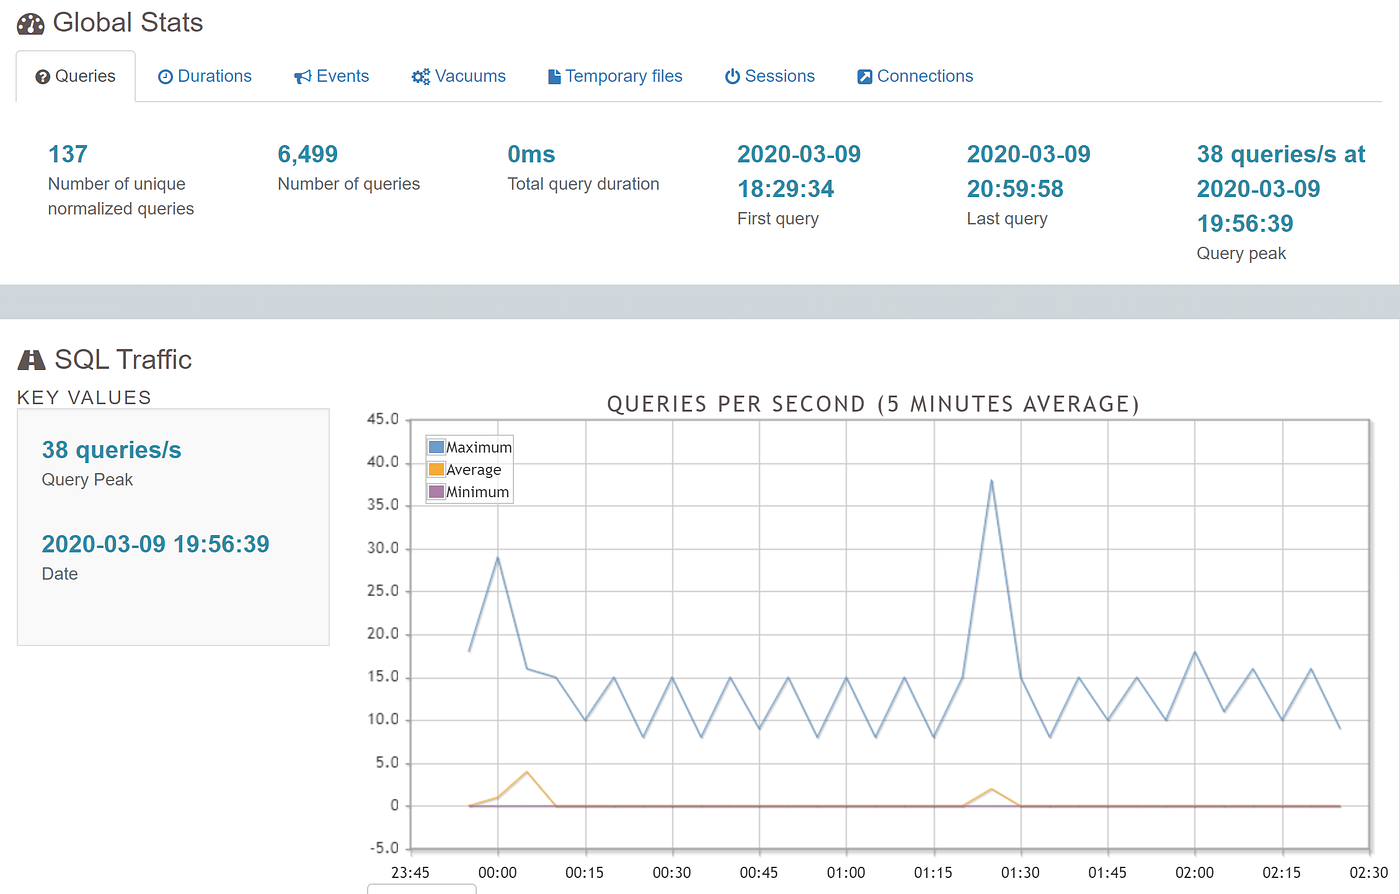The height and width of the screenshot is (894, 1400).
Task: Click the Queries Per Second chart title
Action: 873,404
